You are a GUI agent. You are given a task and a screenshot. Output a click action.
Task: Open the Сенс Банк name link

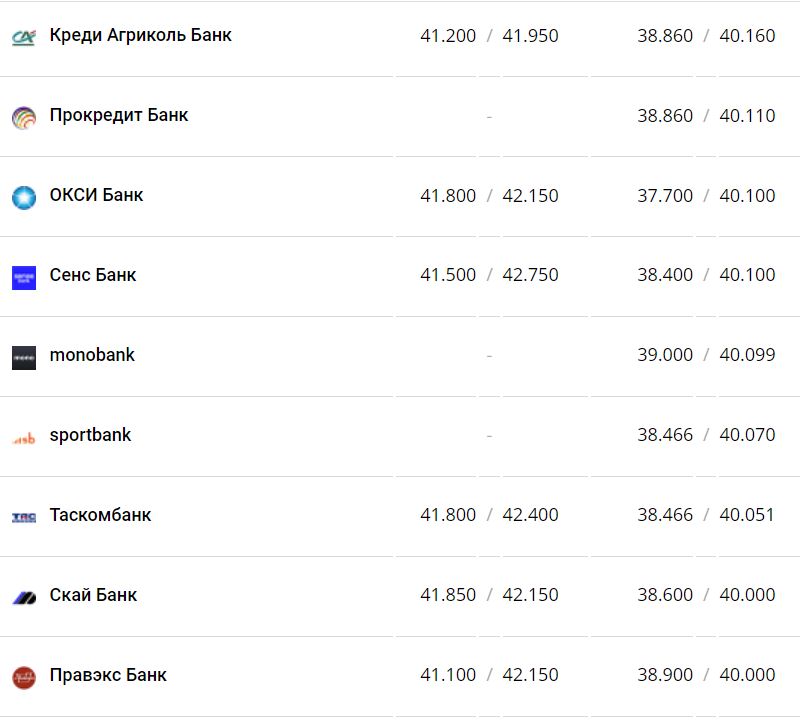93,275
